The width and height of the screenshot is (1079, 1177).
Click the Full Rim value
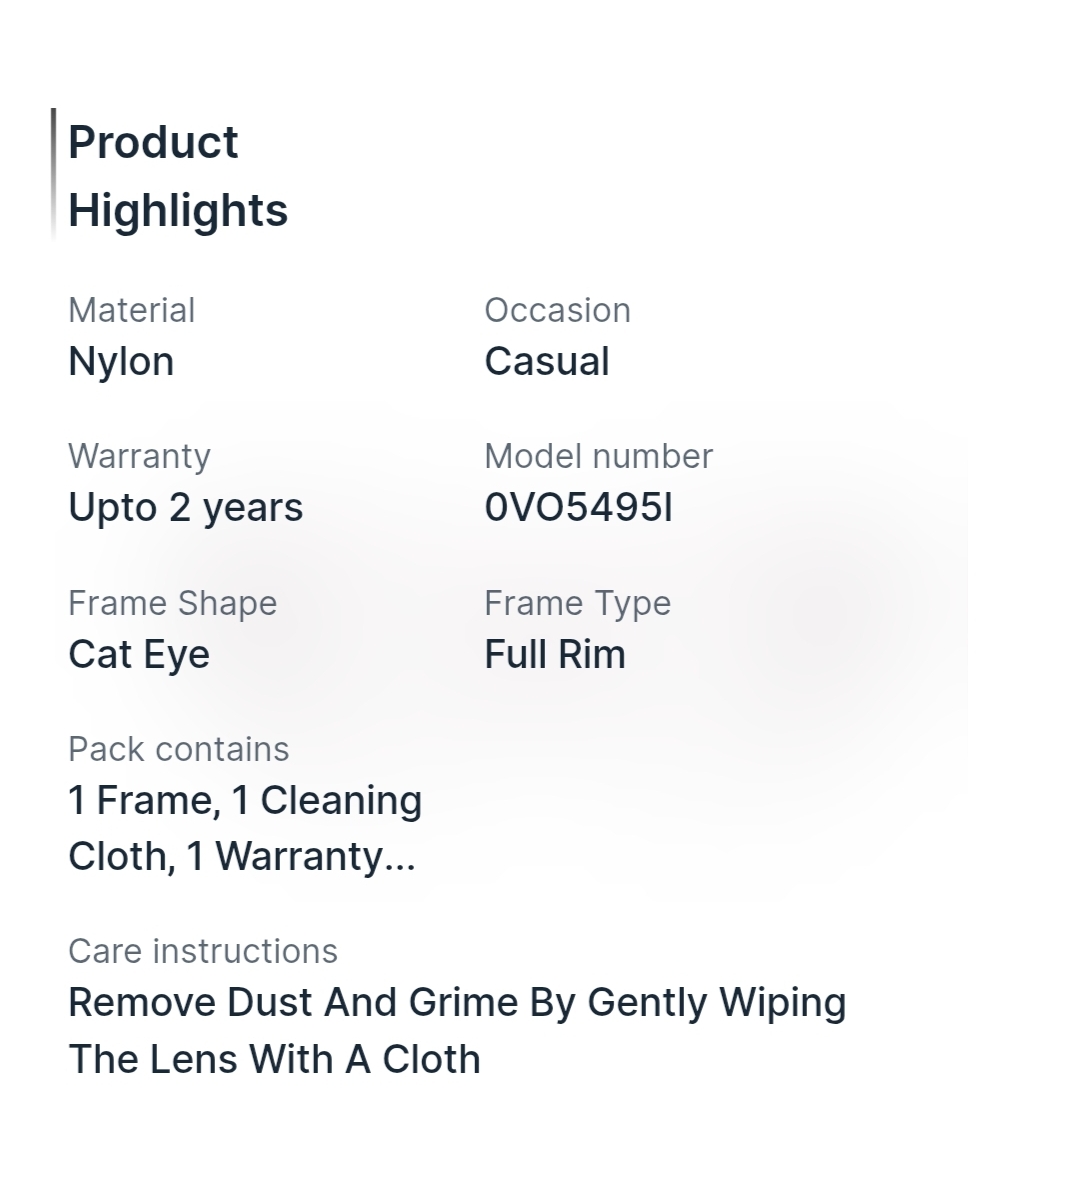(x=555, y=654)
